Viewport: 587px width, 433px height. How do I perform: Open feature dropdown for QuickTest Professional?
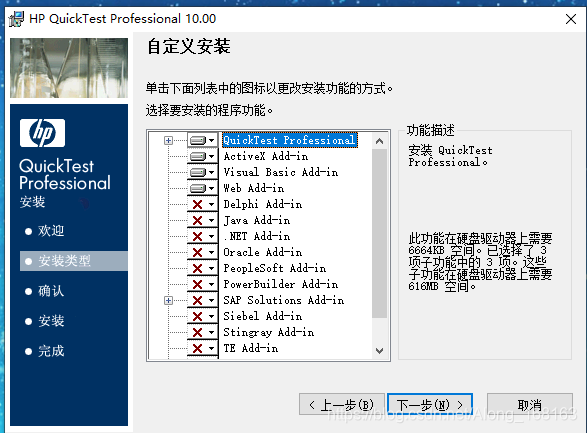pos(203,140)
